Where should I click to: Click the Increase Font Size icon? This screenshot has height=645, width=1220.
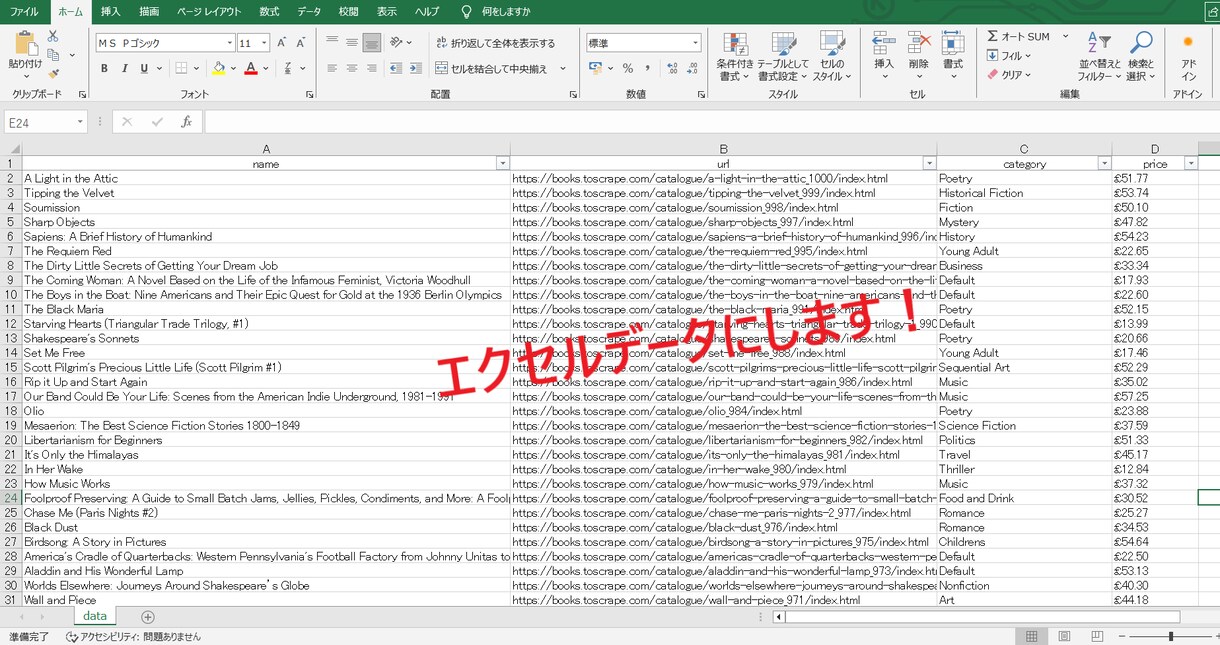[283, 43]
